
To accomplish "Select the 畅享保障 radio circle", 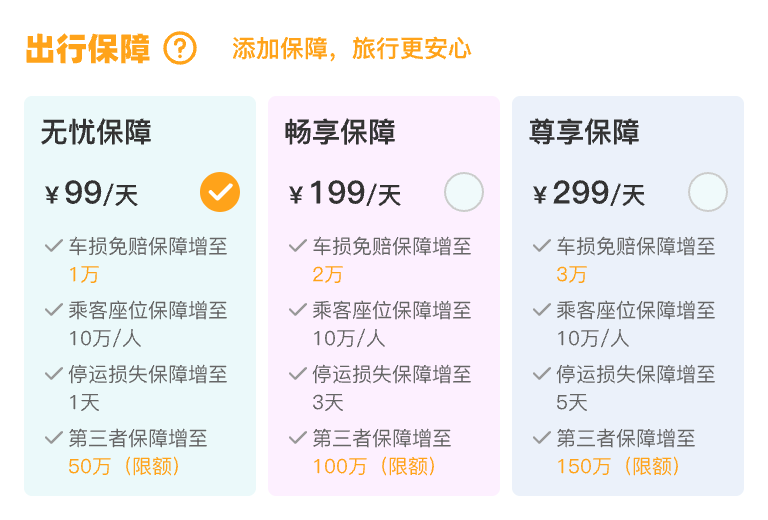I will point(464,192).
